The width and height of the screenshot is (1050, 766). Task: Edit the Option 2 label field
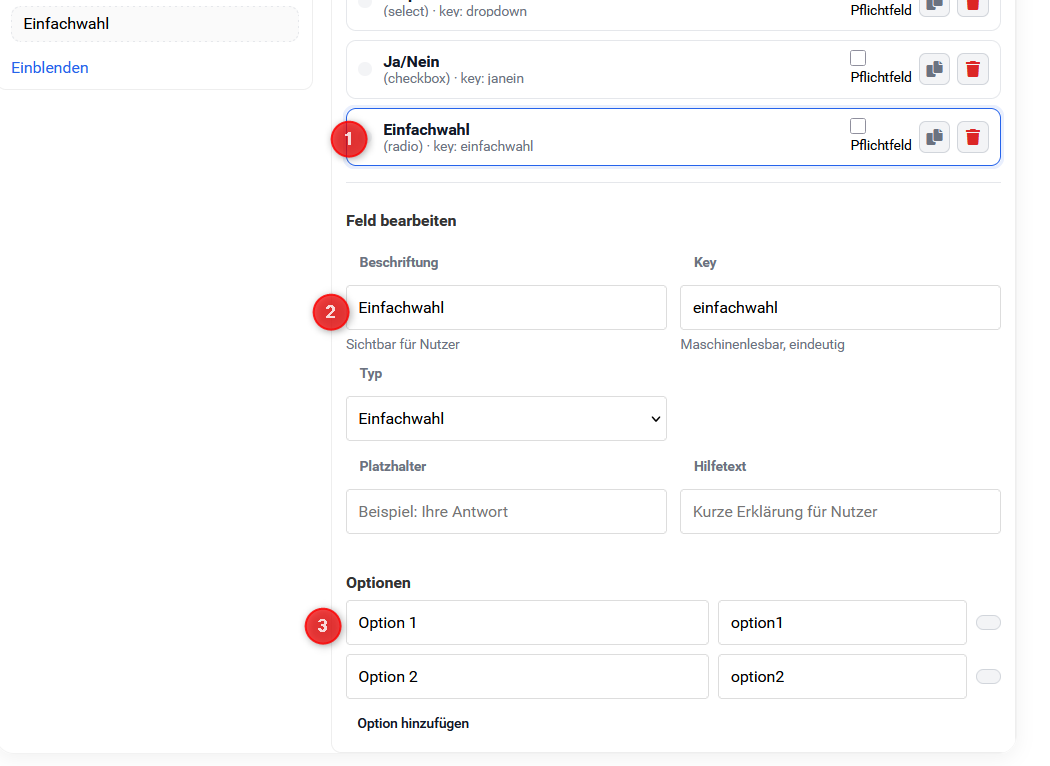(527, 677)
